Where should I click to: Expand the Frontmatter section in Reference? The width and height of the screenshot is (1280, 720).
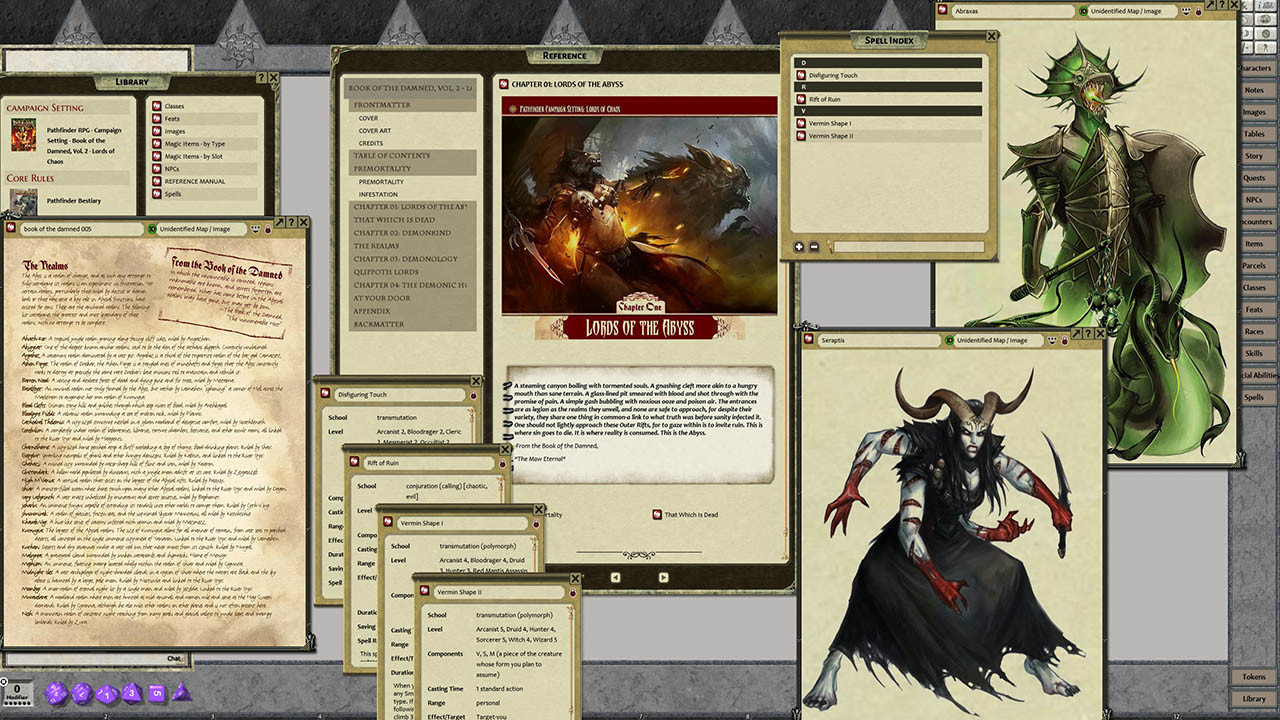[381, 104]
